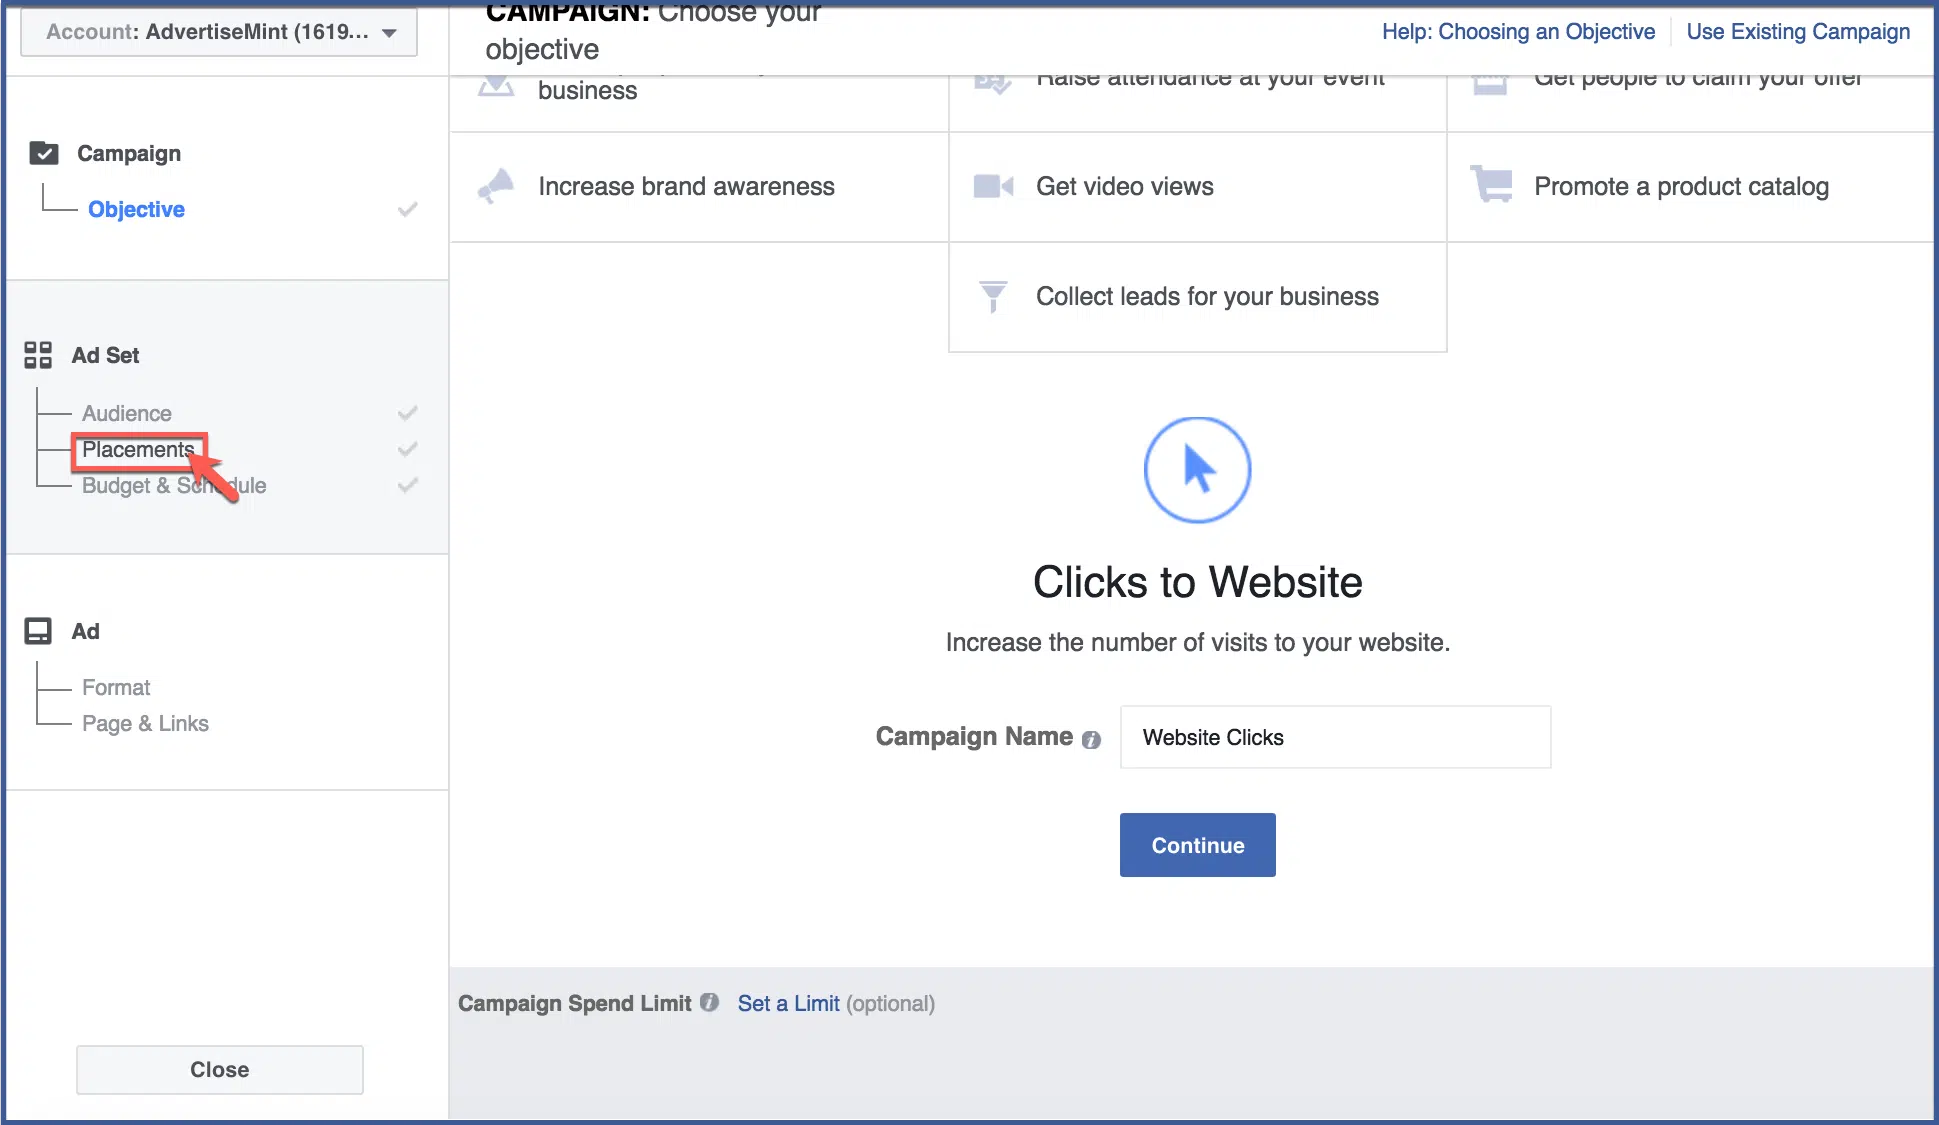
Task: Click the circled cursor icon above Clicks to Website
Action: tap(1197, 469)
